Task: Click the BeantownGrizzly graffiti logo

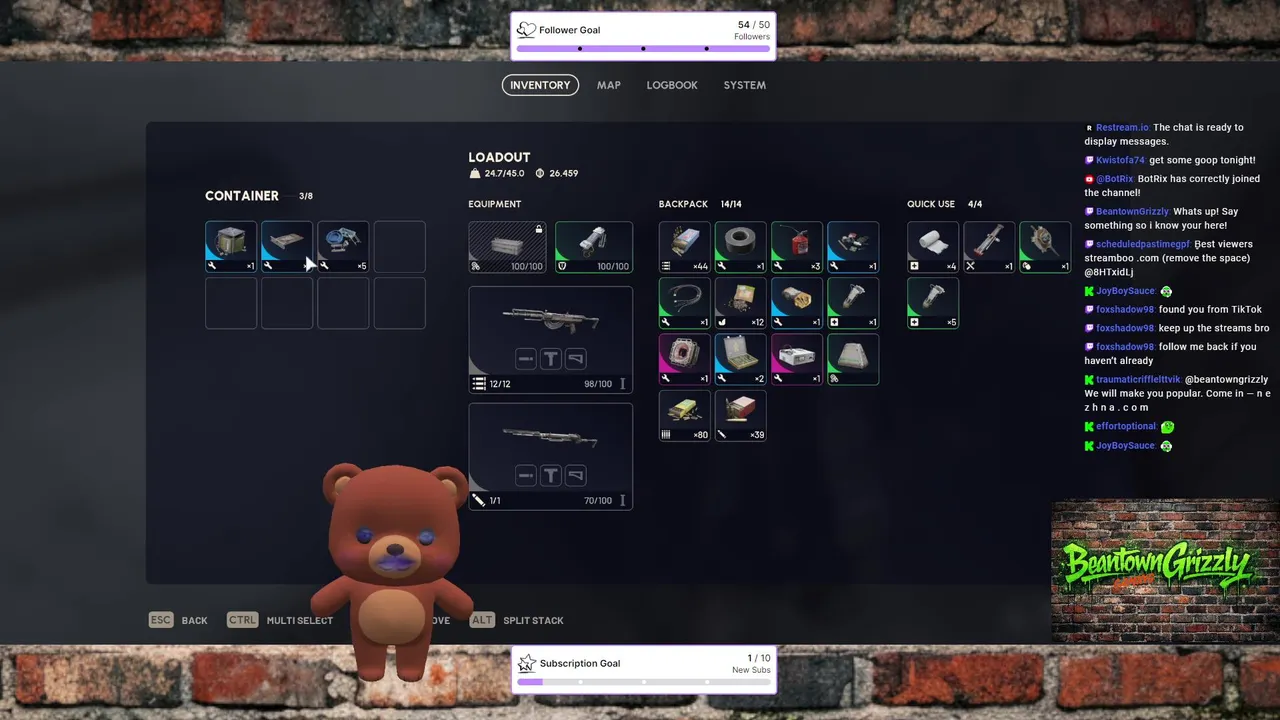Action: coord(1158,568)
